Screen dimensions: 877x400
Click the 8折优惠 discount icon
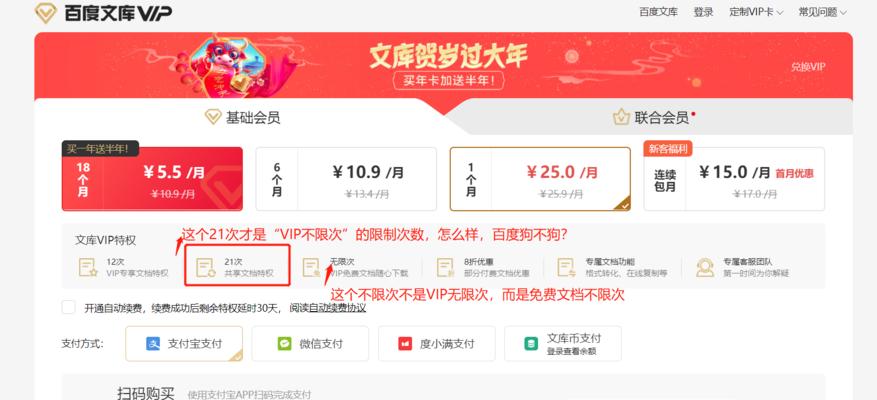pyautogui.click(x=445, y=267)
